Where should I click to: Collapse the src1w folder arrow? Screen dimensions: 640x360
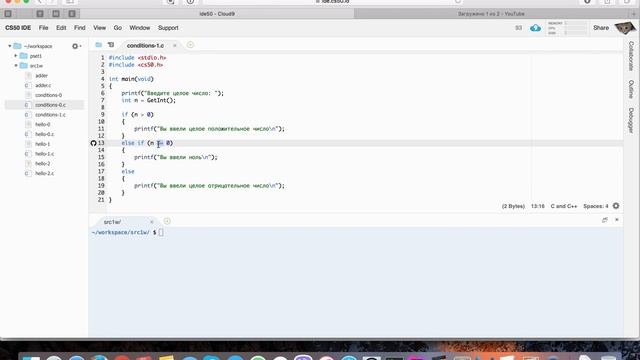16,66
